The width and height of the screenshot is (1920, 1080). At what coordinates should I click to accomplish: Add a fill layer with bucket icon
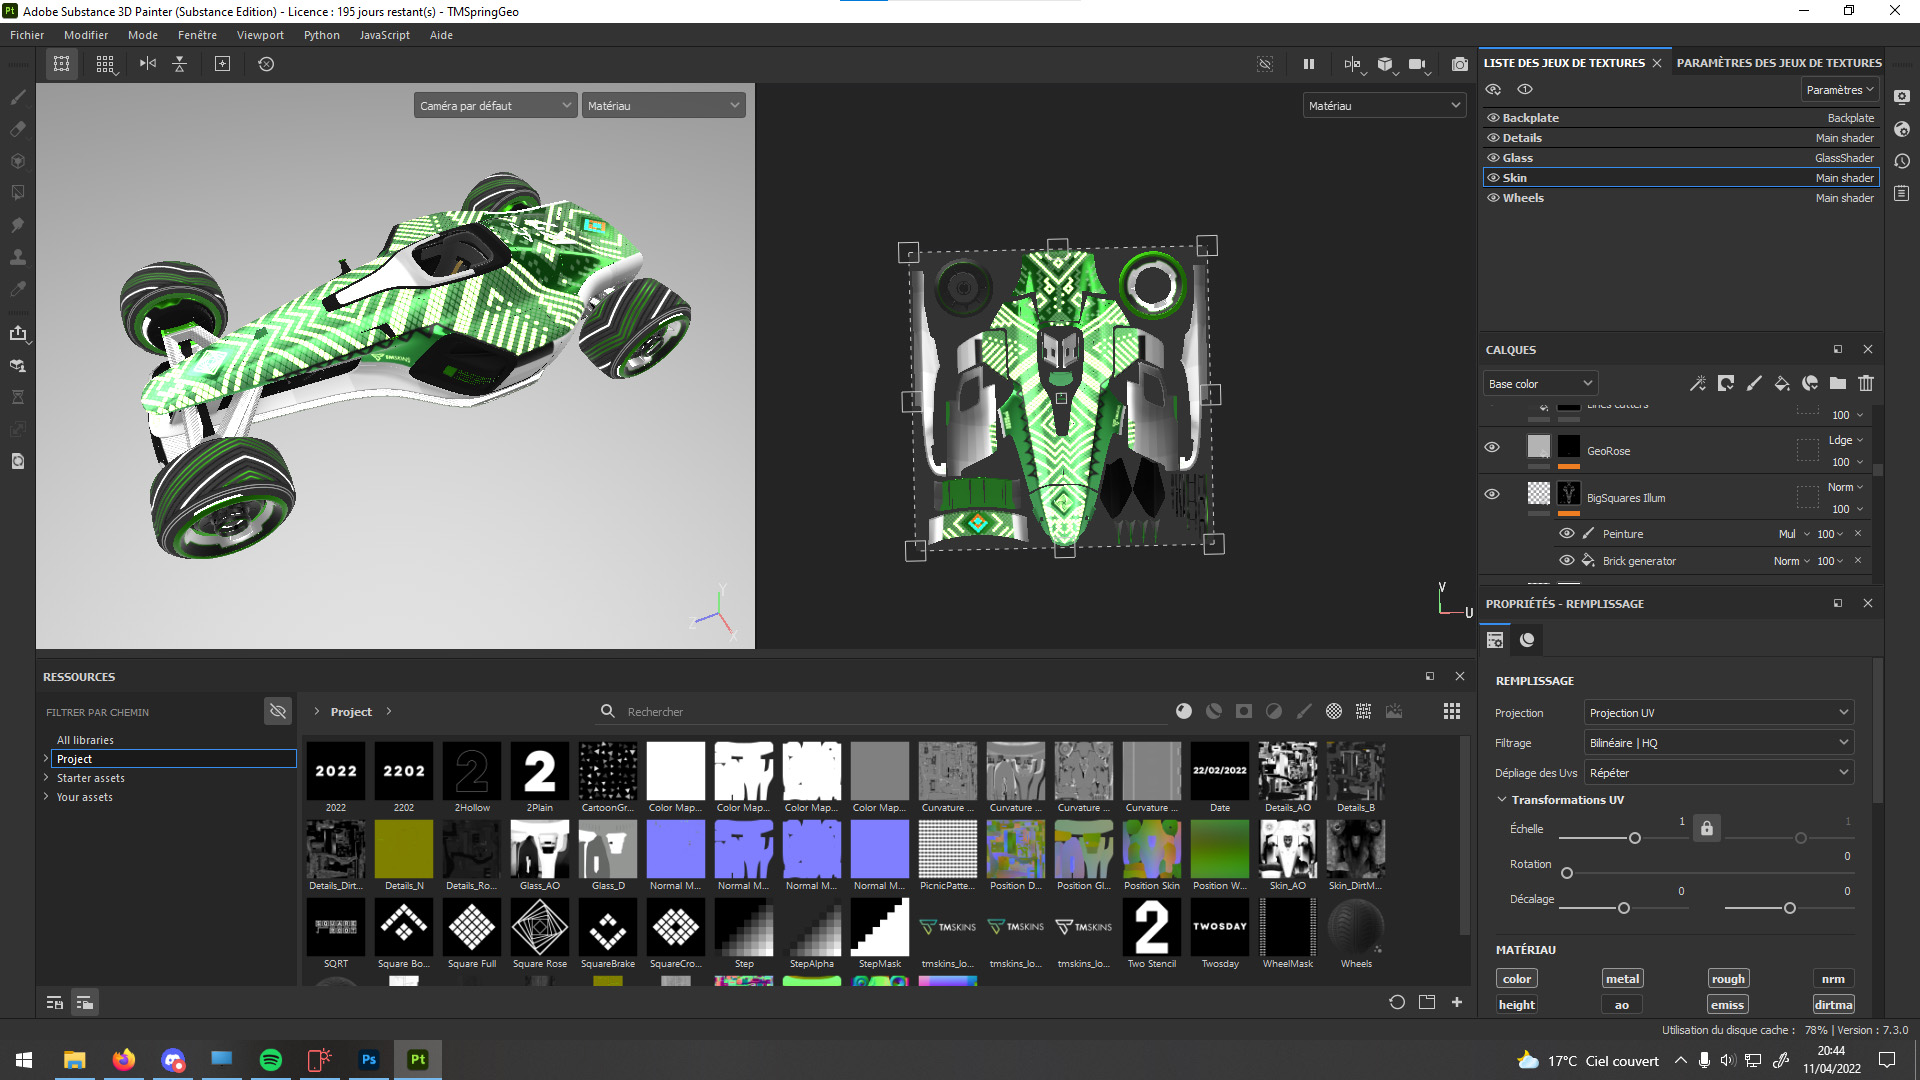tap(1782, 384)
